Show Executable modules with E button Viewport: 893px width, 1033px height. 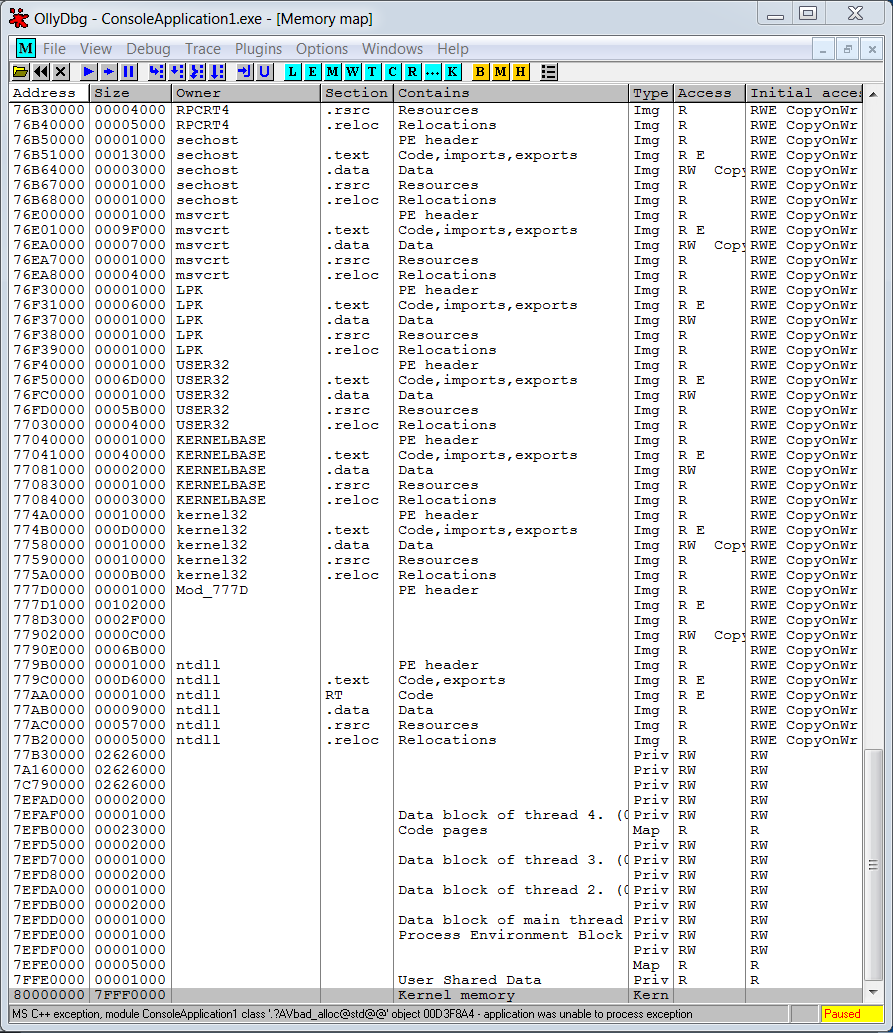pos(312,72)
